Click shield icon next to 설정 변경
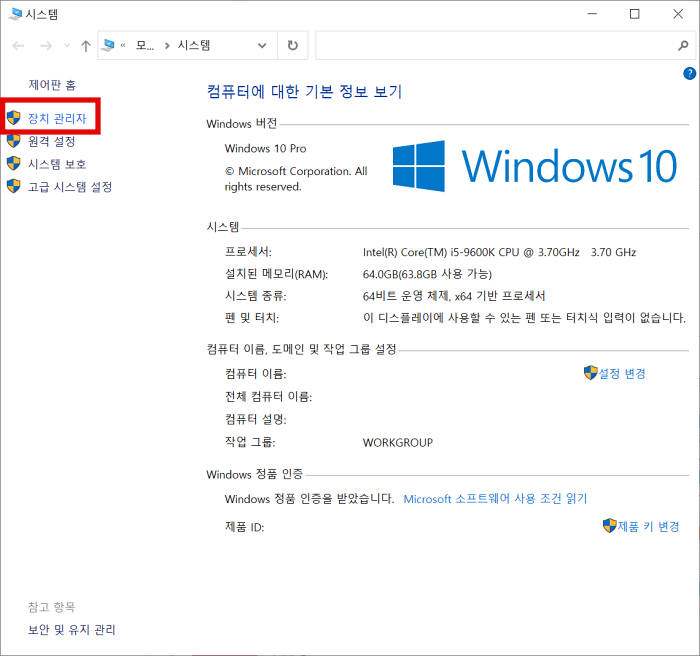 590,373
